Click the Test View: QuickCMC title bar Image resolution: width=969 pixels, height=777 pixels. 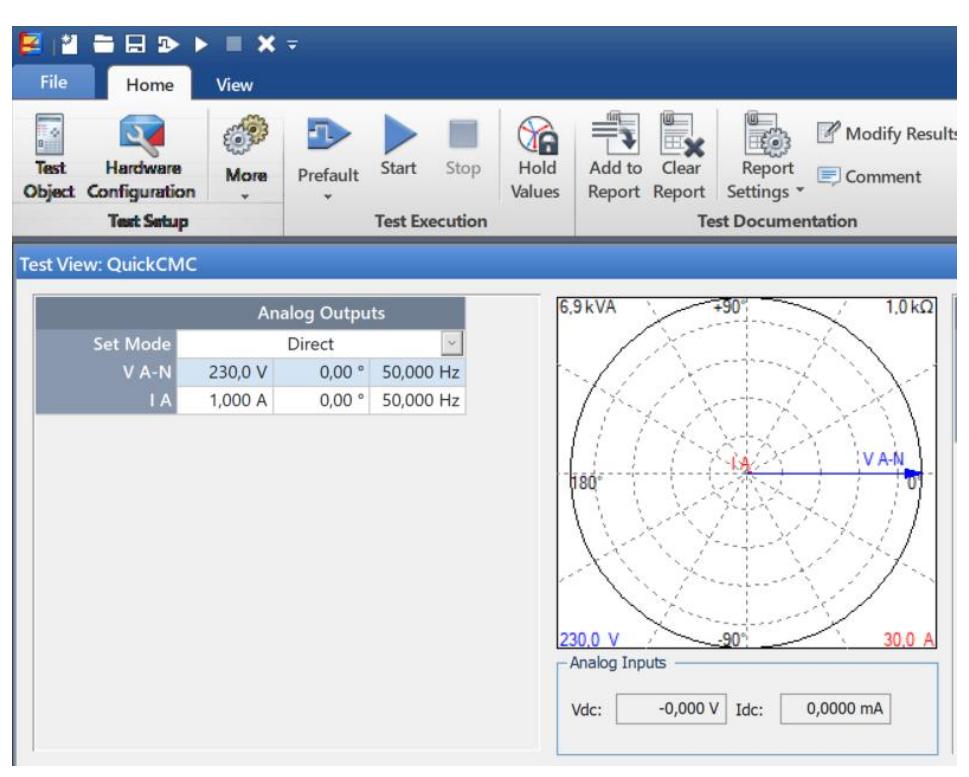coord(484,264)
